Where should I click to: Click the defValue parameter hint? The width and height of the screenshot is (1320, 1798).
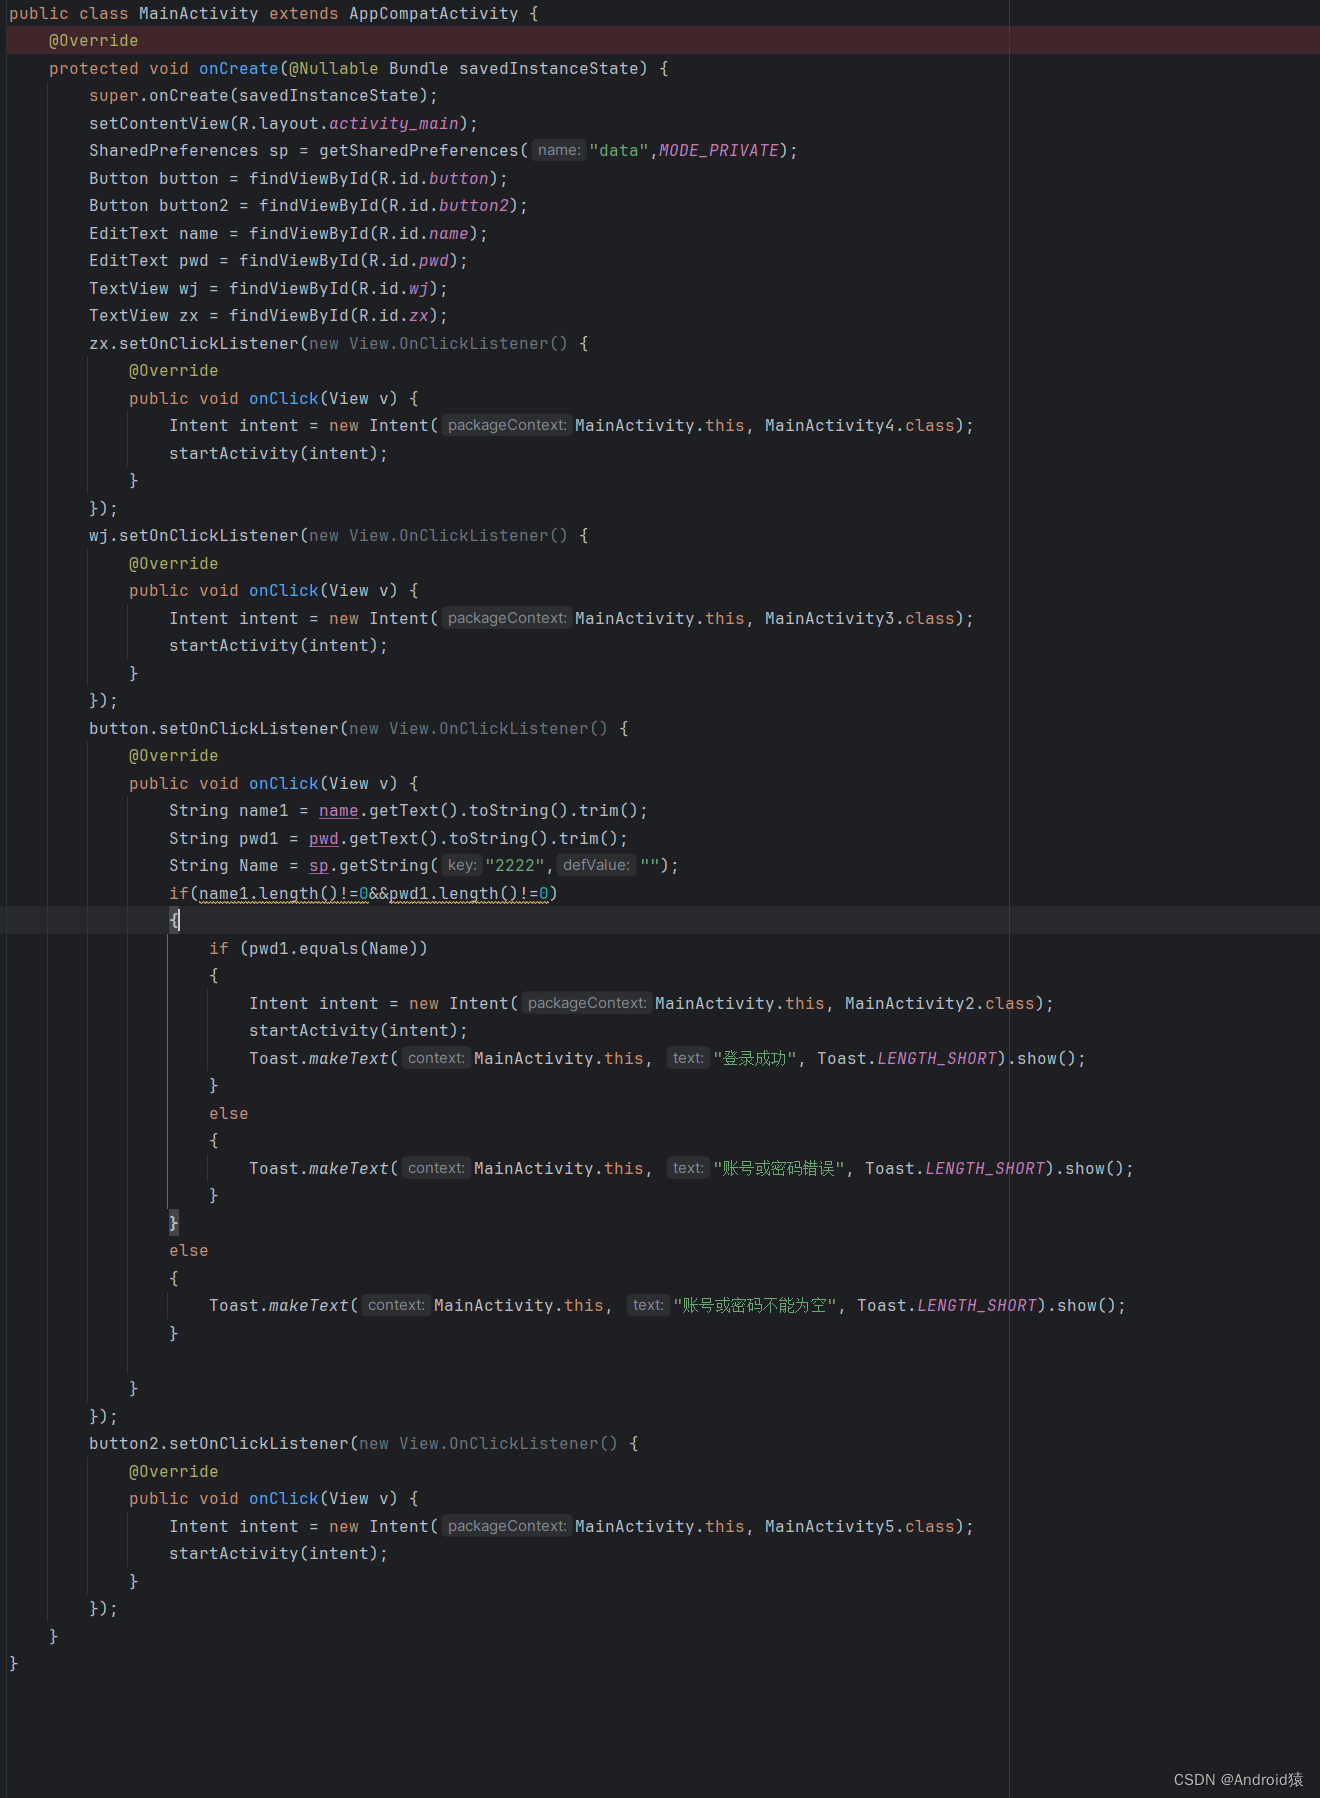pos(596,865)
